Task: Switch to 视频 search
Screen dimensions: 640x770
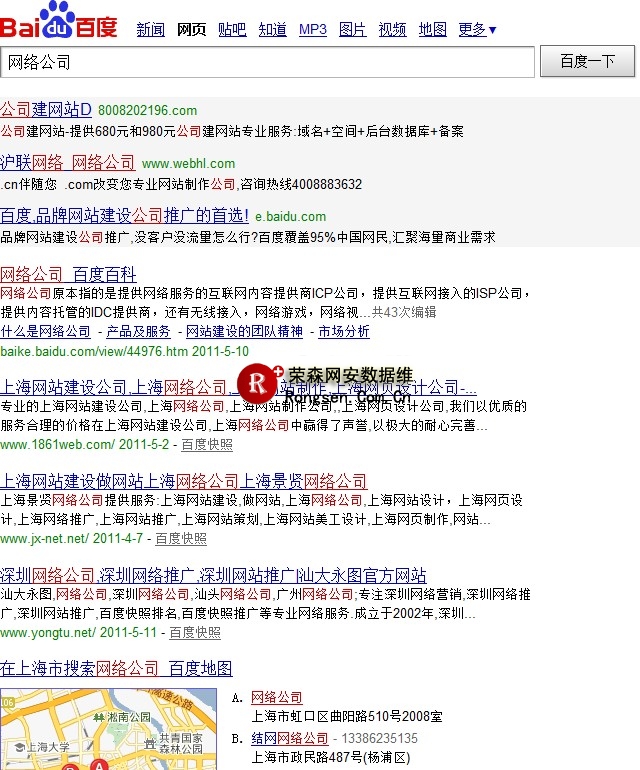Action: click(x=392, y=30)
